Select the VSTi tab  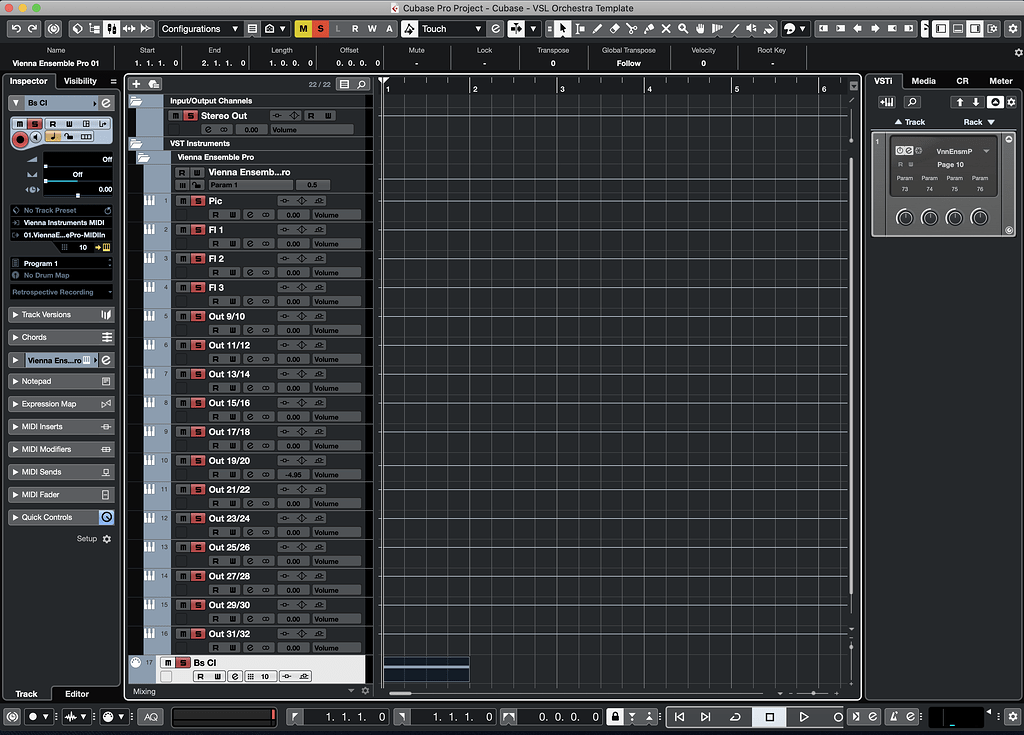point(883,81)
